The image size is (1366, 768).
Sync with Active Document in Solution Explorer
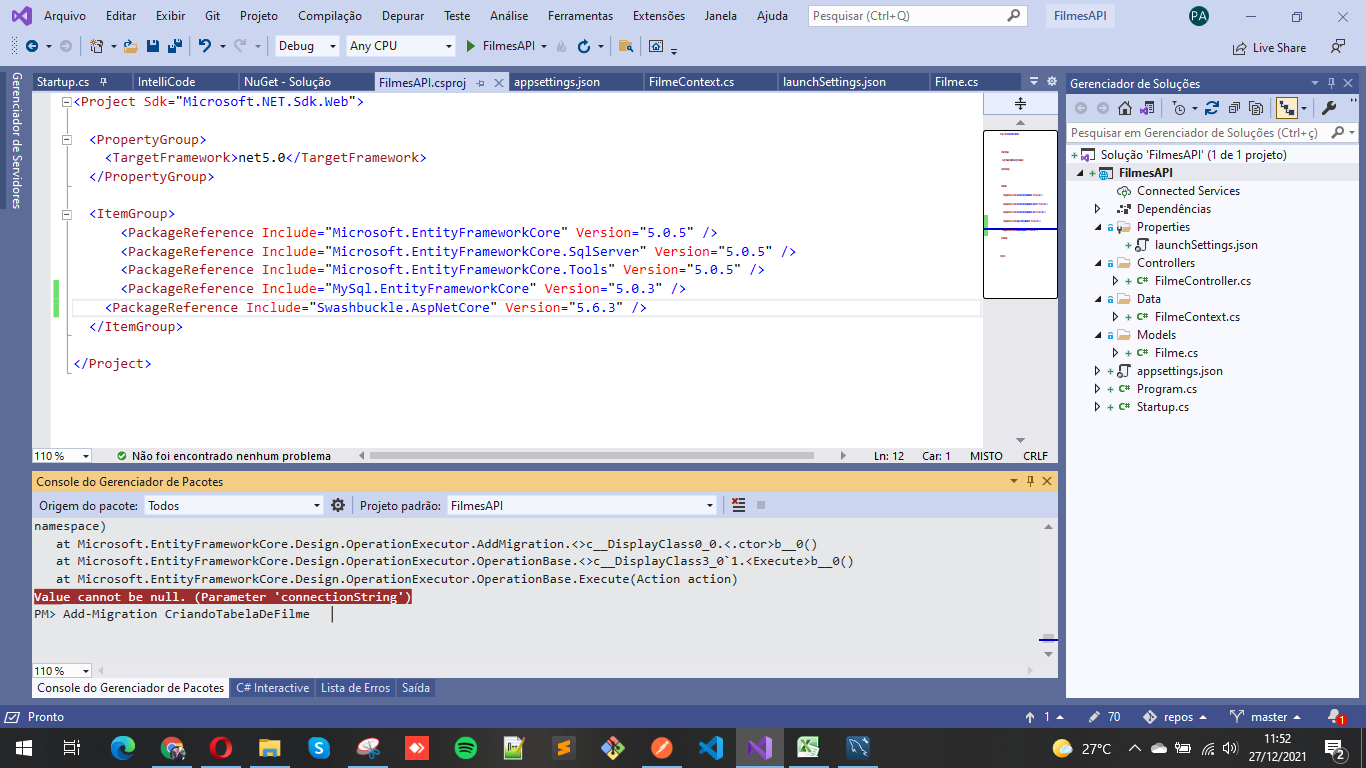coord(1212,108)
